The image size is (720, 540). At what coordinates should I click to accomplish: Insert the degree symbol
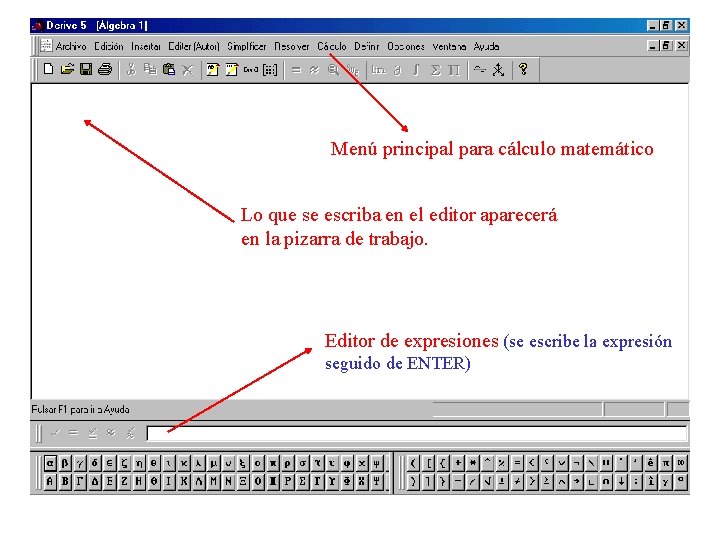tap(681, 482)
